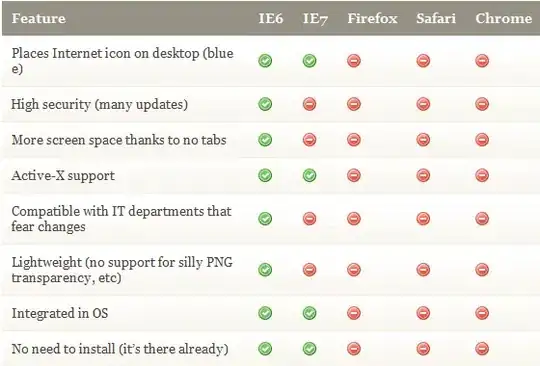The image size is (540, 366).
Task: Select the IE6 column header
Action: coord(271,18)
